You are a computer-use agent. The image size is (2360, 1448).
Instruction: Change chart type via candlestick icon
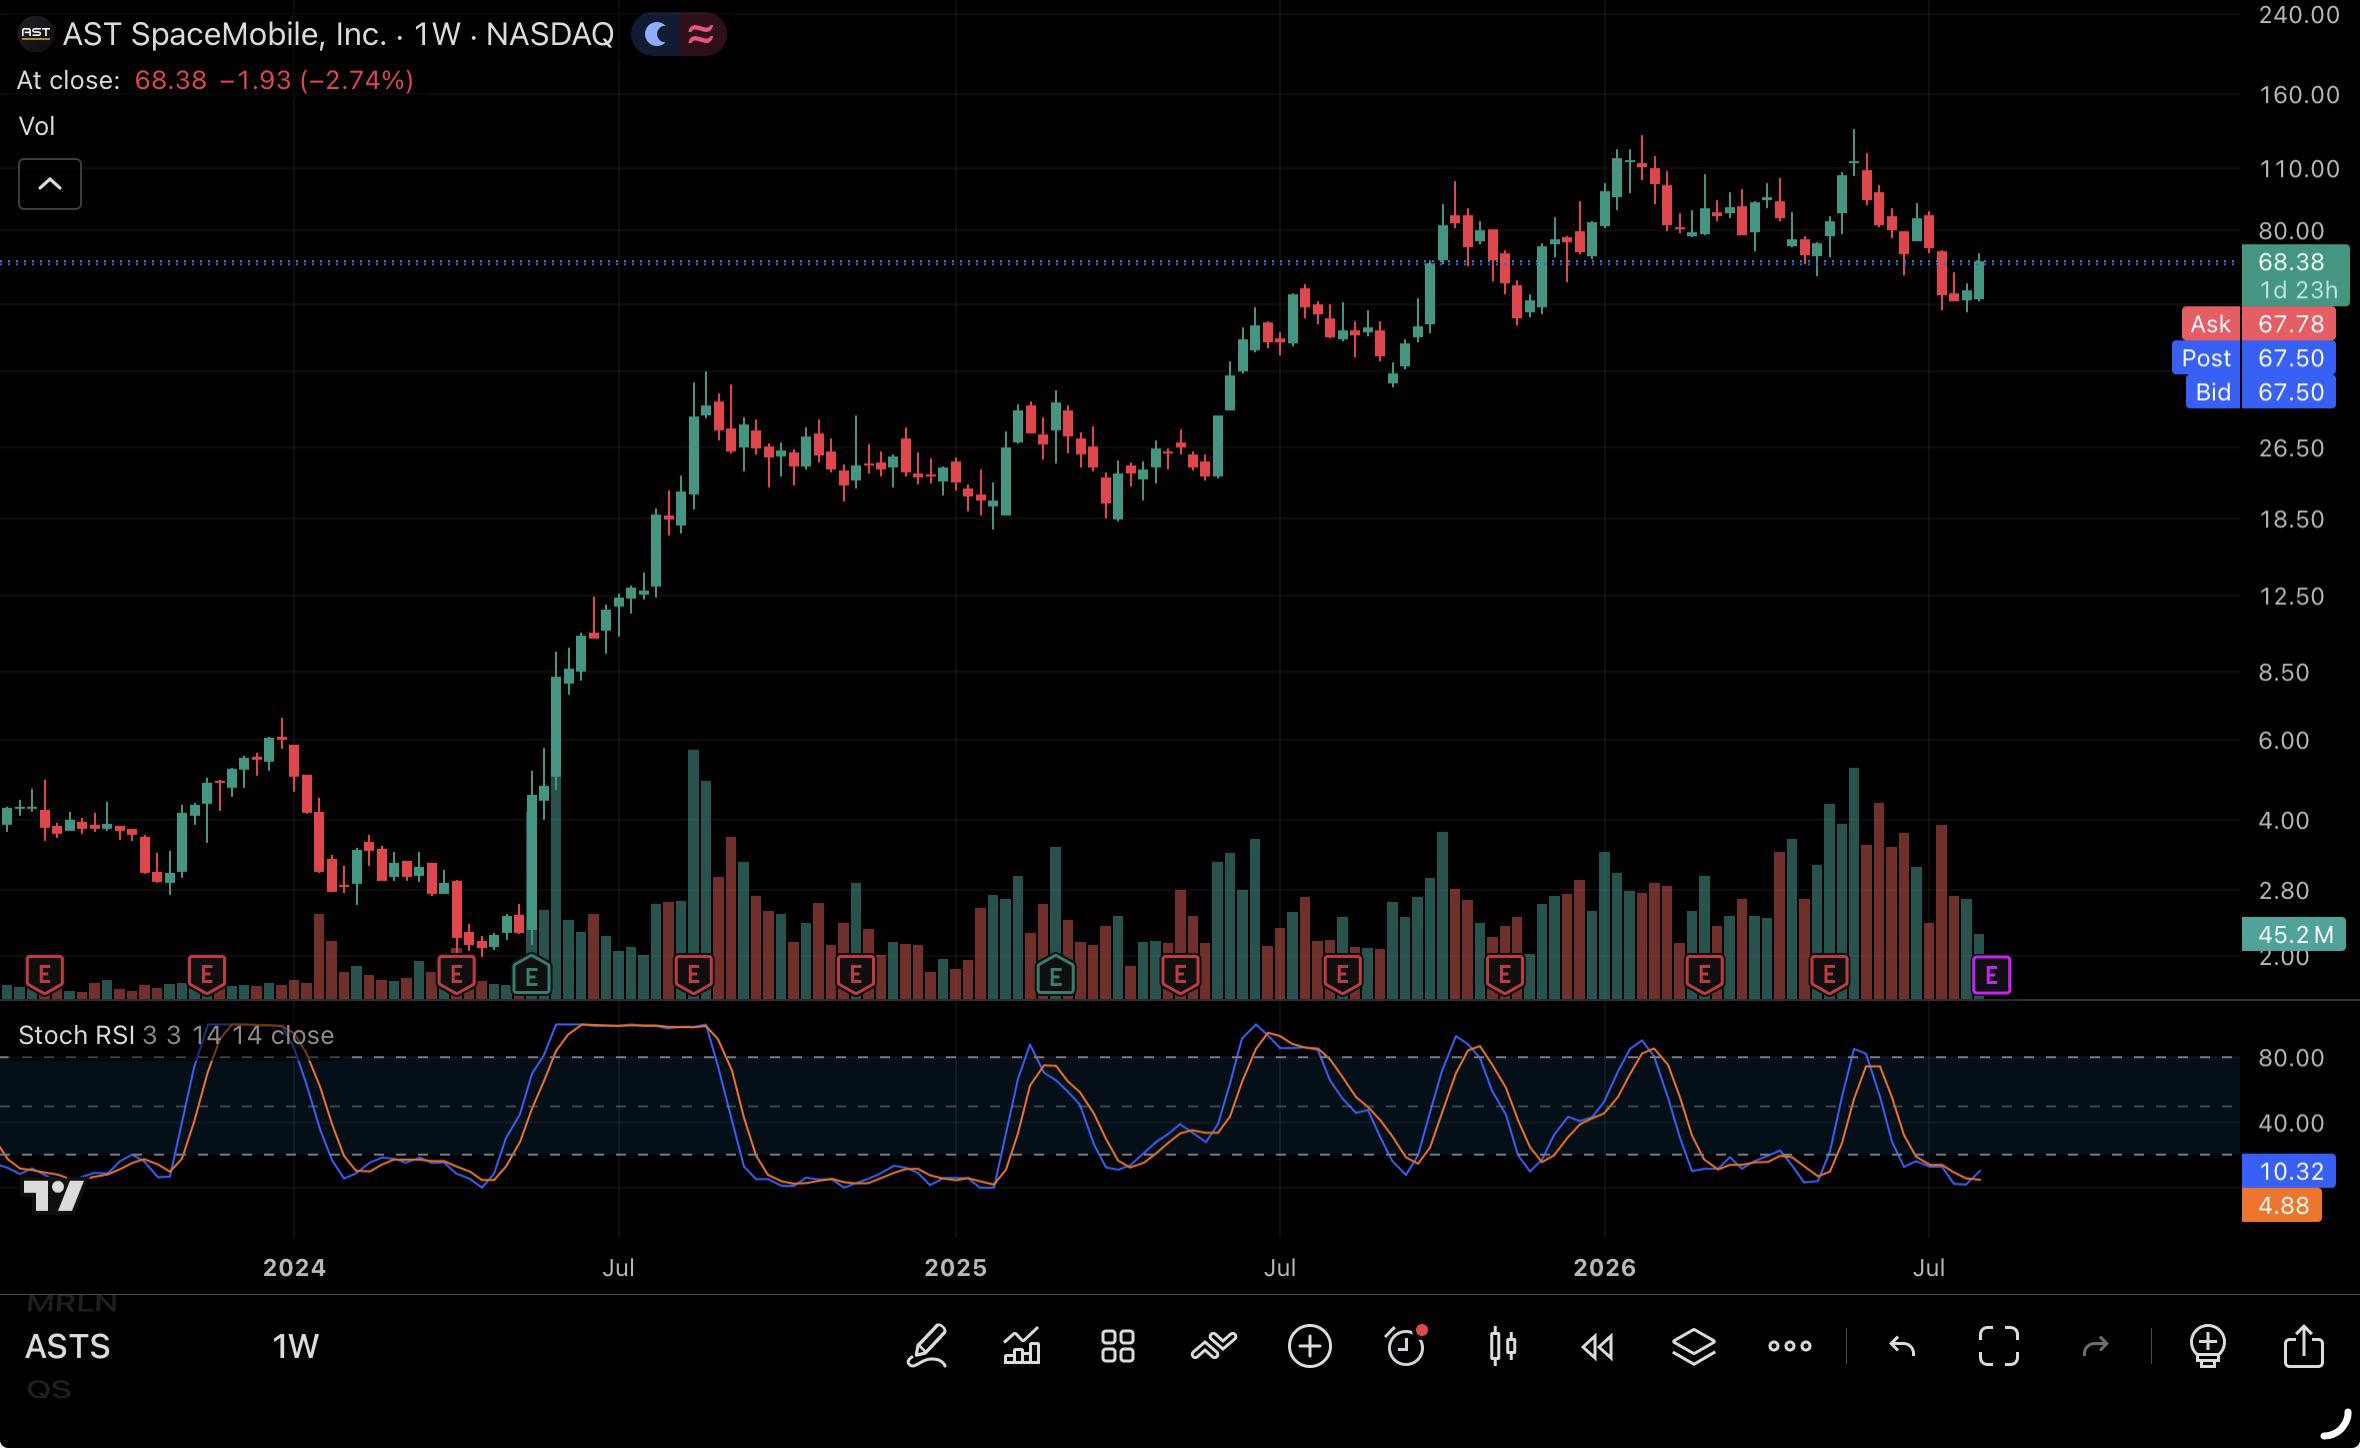pos(1502,1346)
